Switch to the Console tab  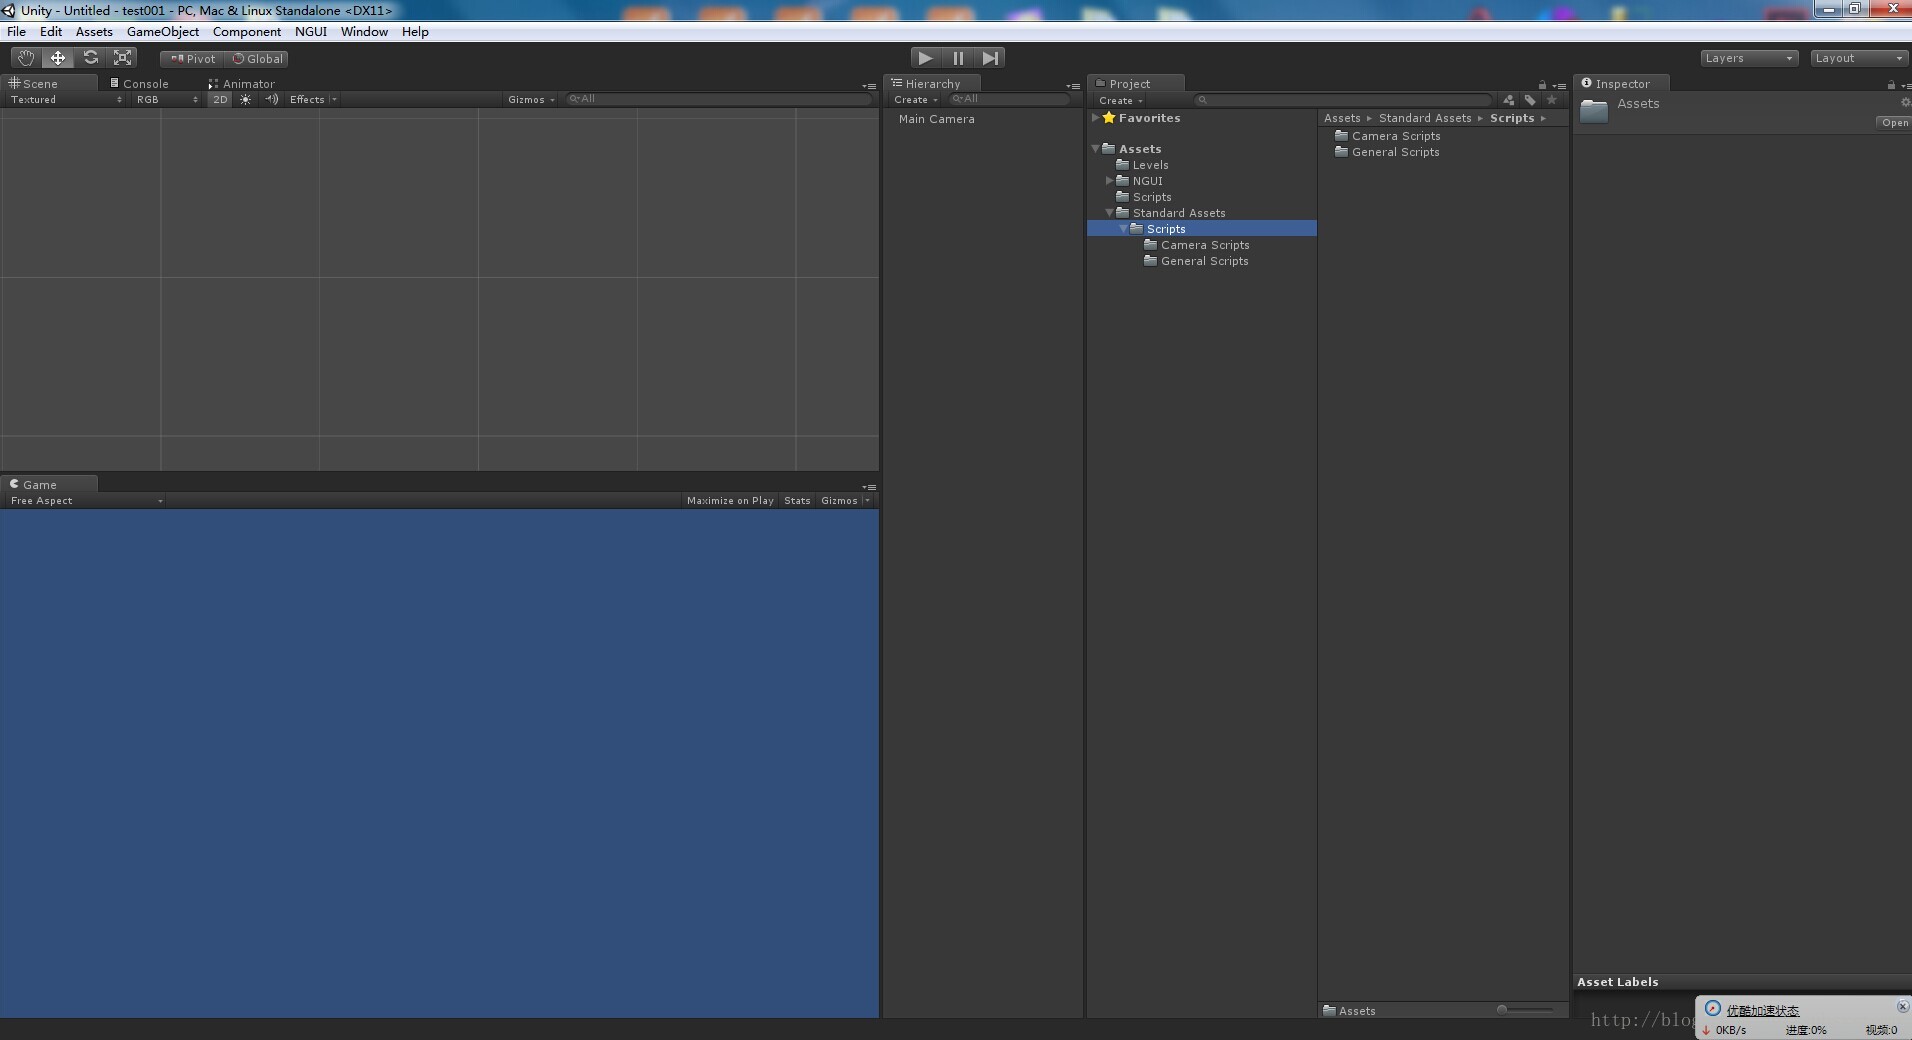tap(140, 84)
